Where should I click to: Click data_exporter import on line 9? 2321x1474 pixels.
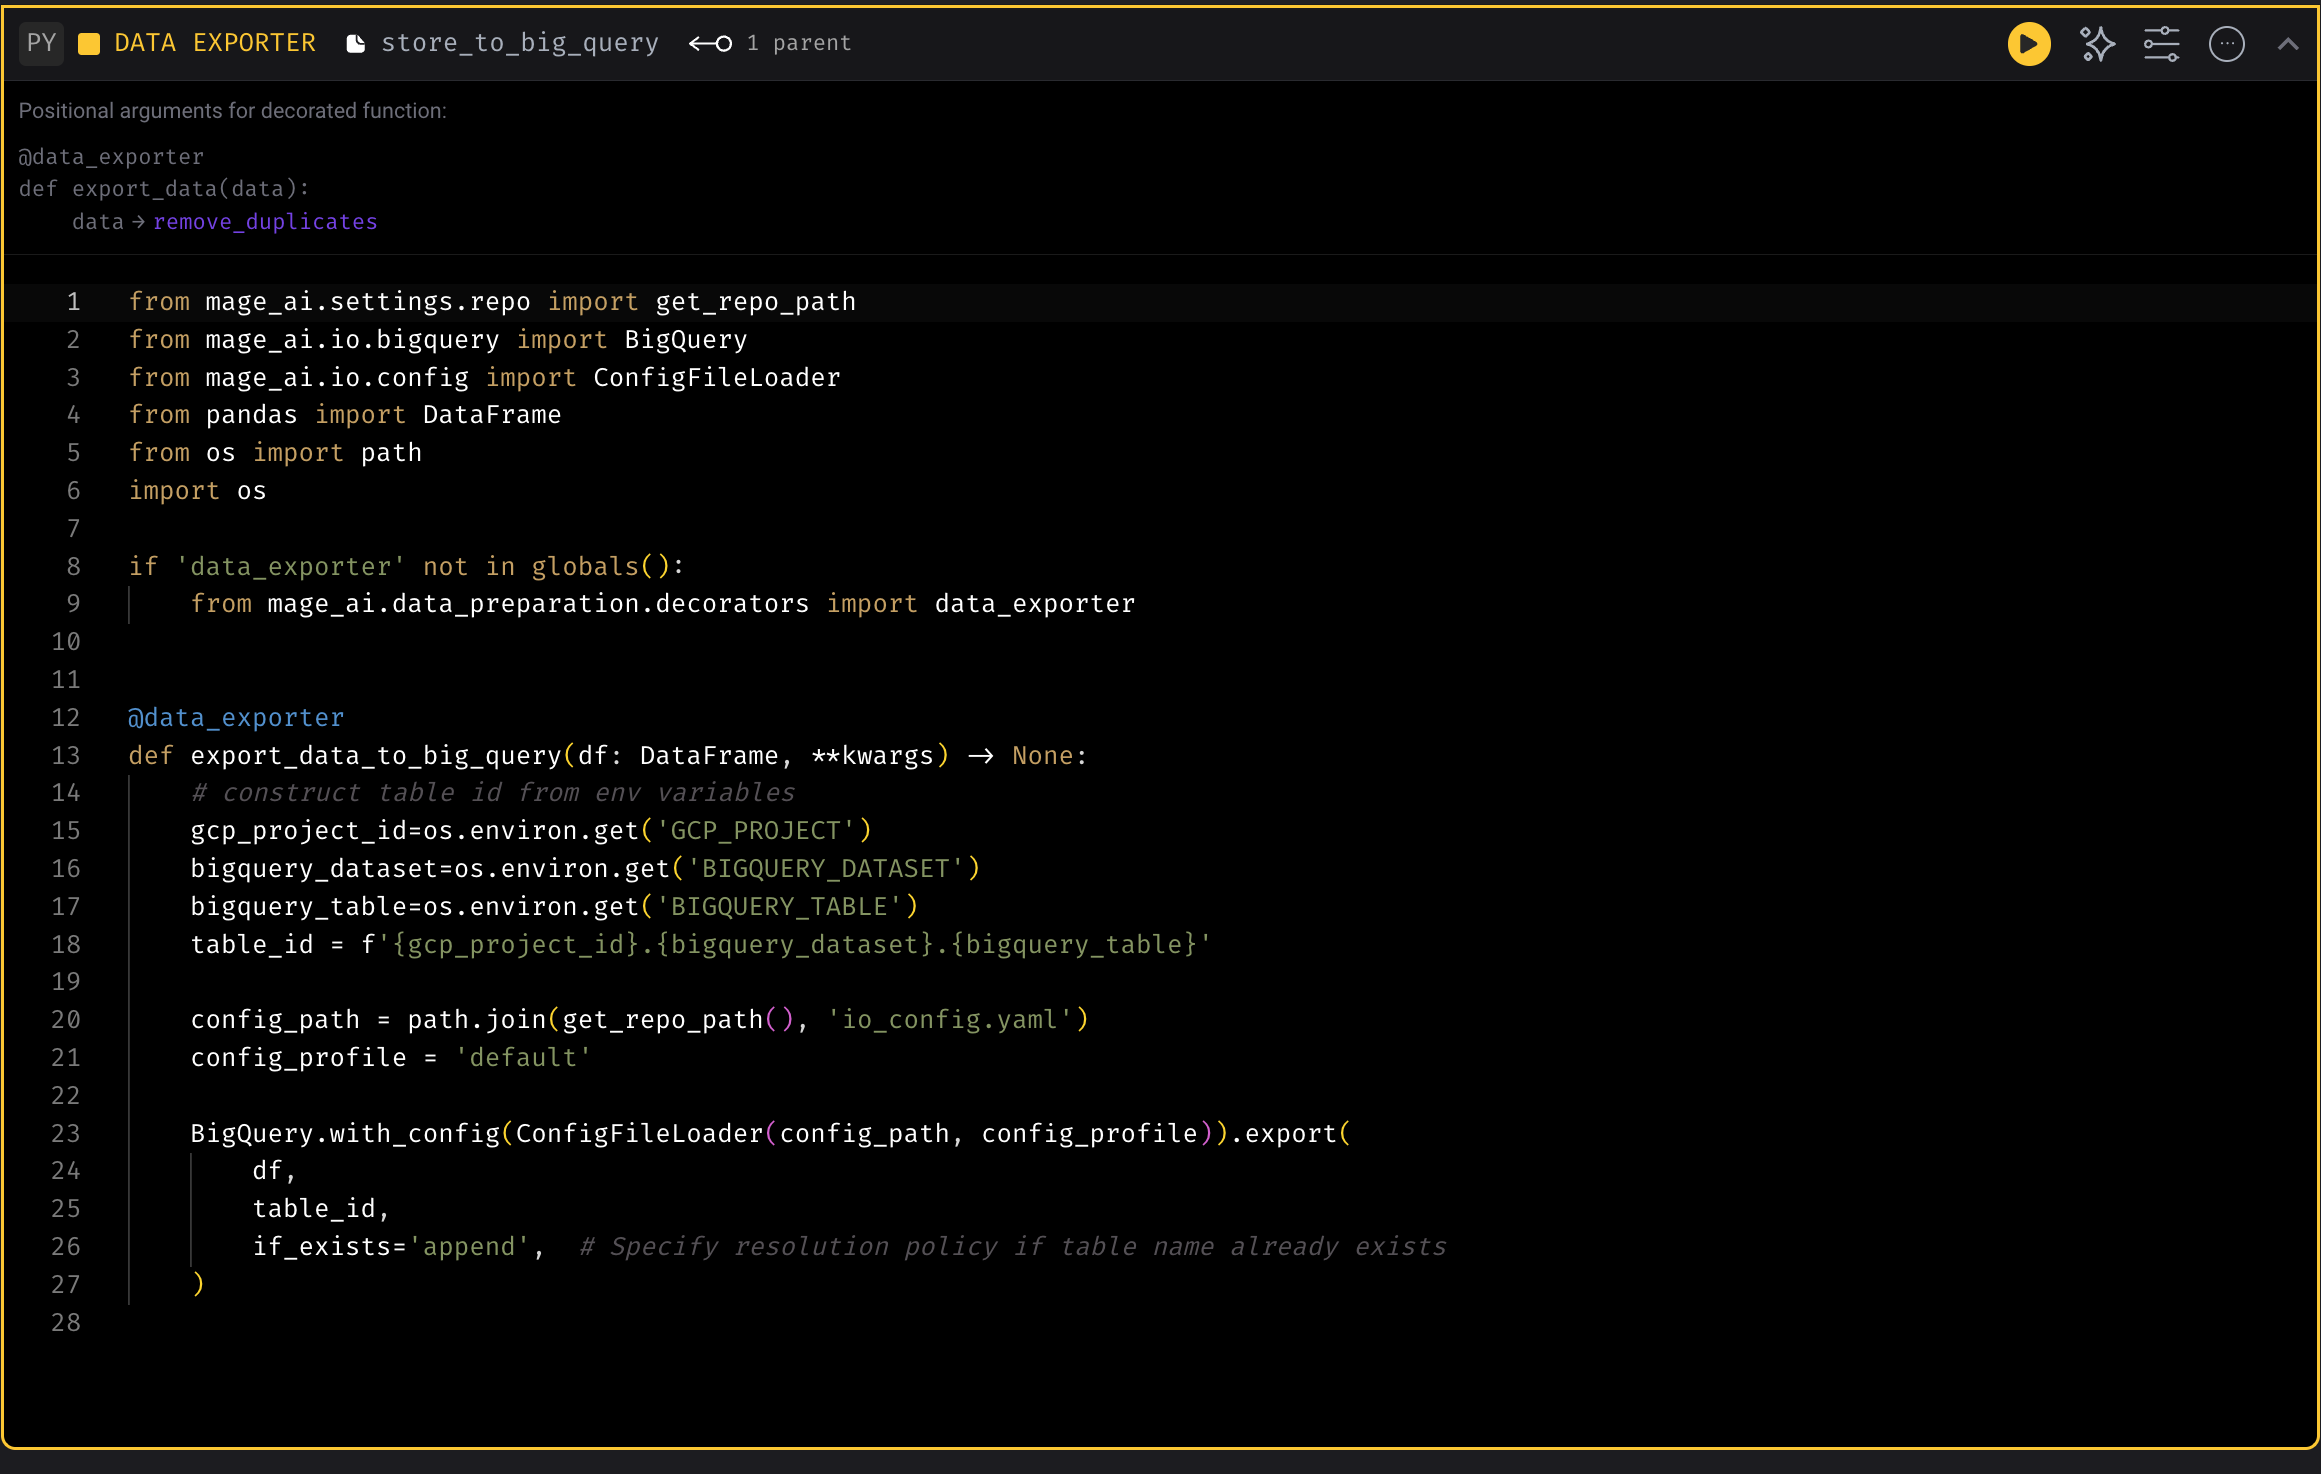pyautogui.click(x=1035, y=604)
